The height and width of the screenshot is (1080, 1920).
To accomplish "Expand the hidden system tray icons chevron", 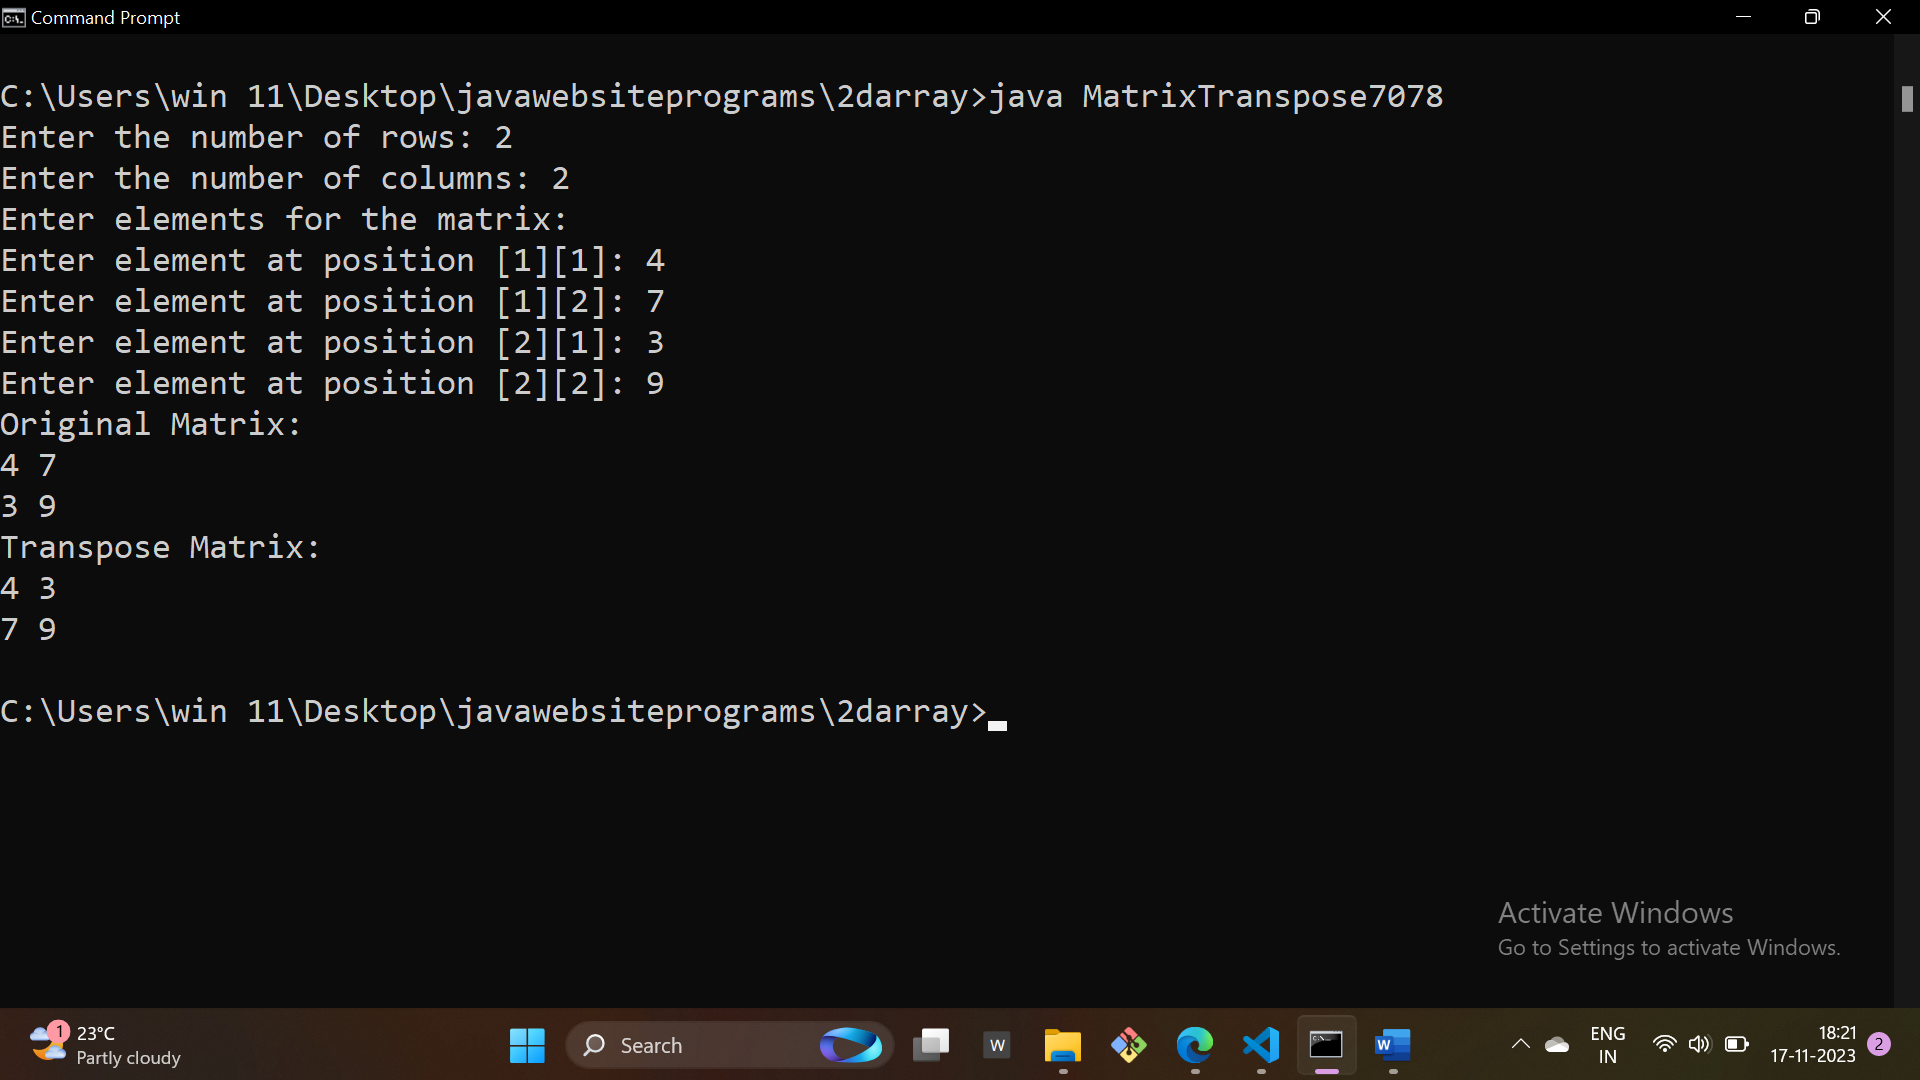I will 1520,1044.
